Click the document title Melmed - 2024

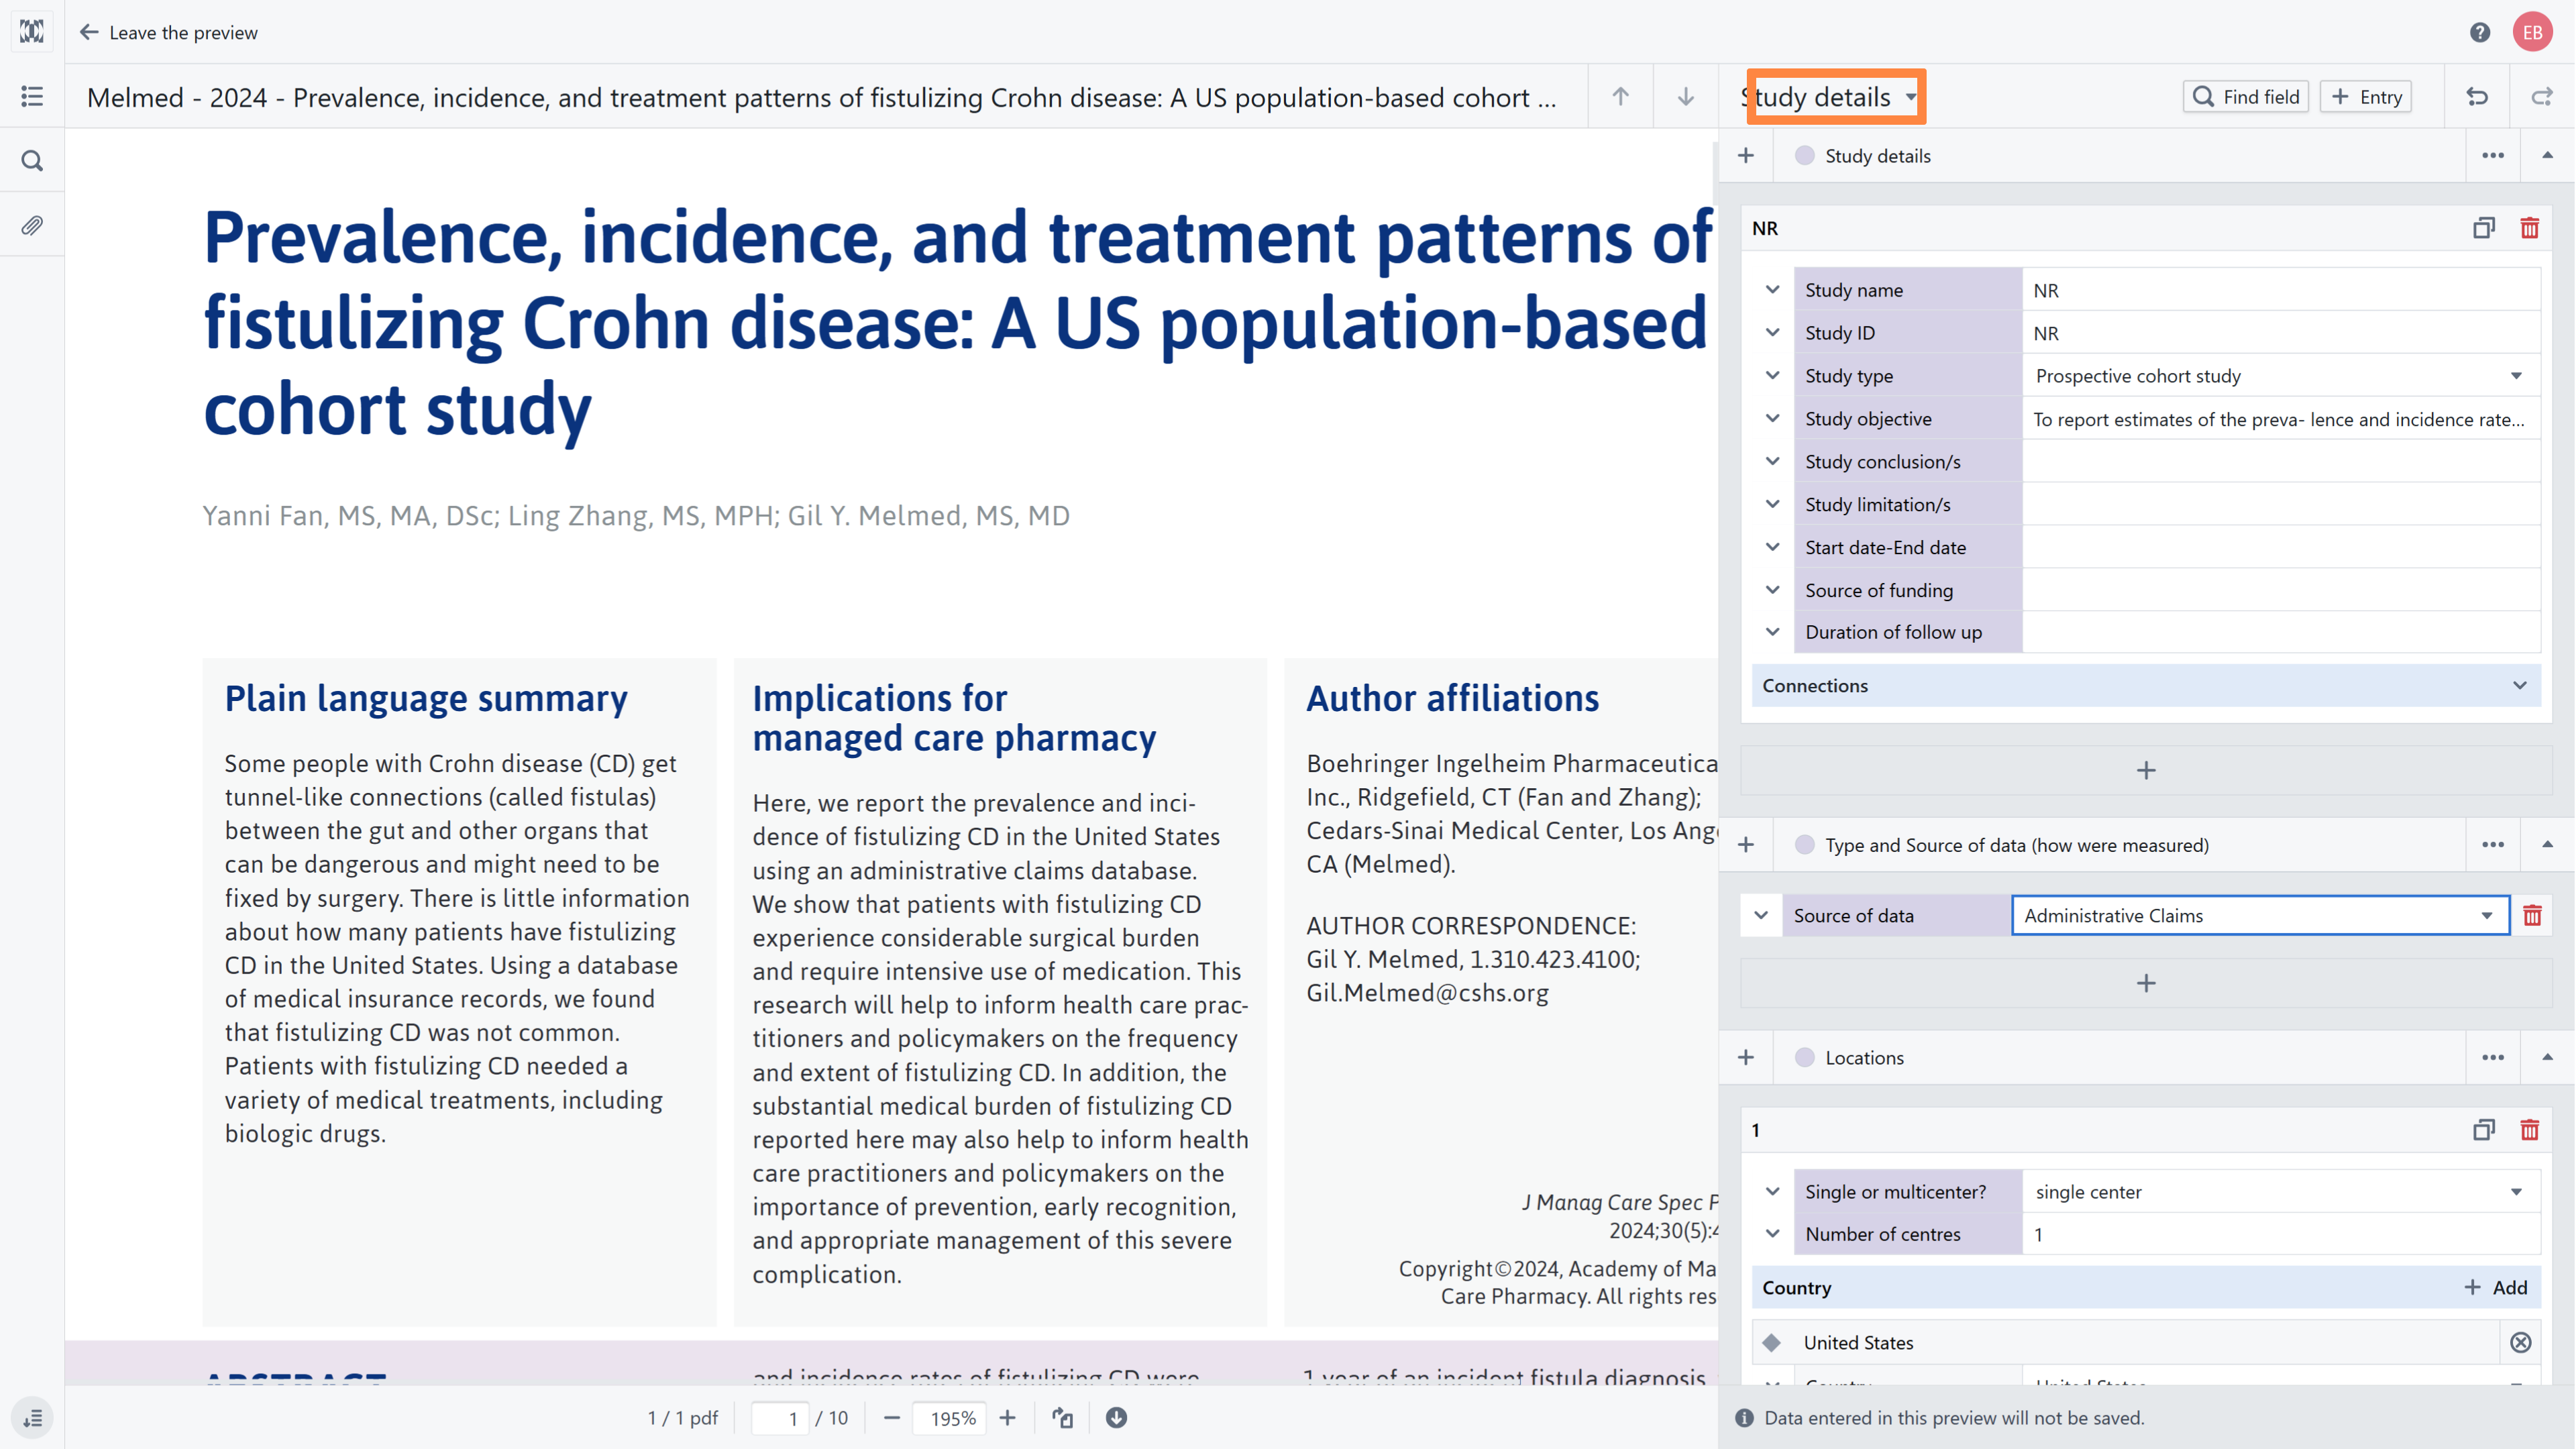click(x=821, y=97)
